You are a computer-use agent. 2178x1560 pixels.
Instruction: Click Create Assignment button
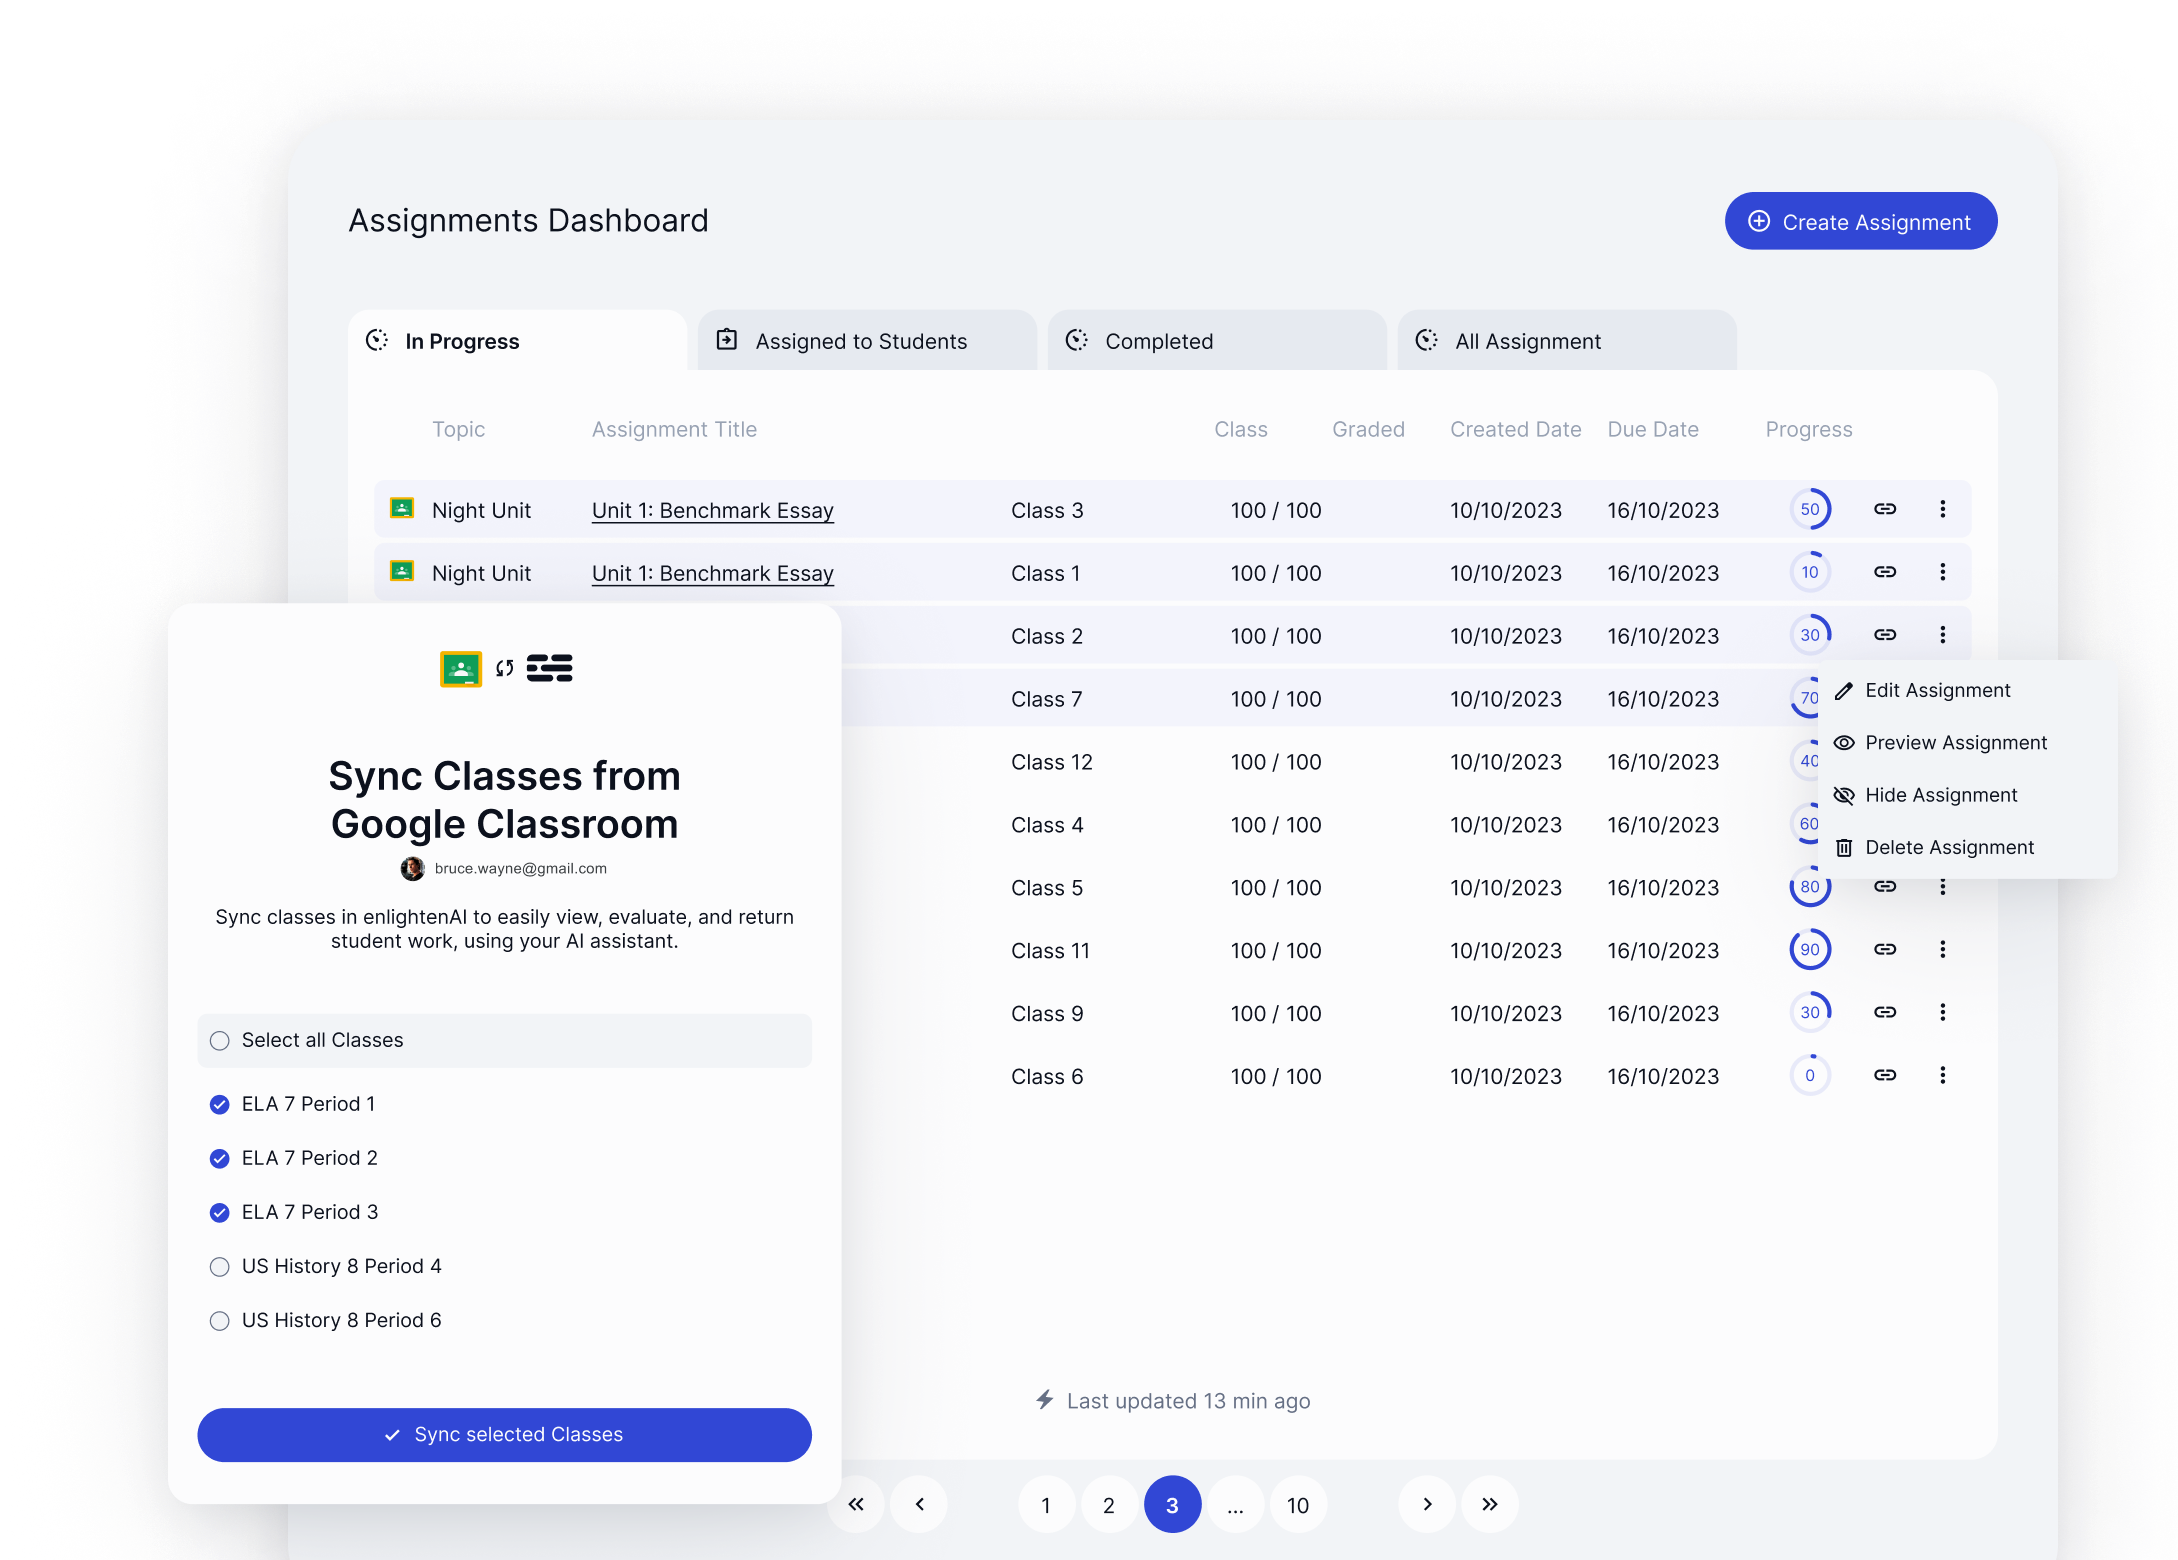tap(1861, 221)
